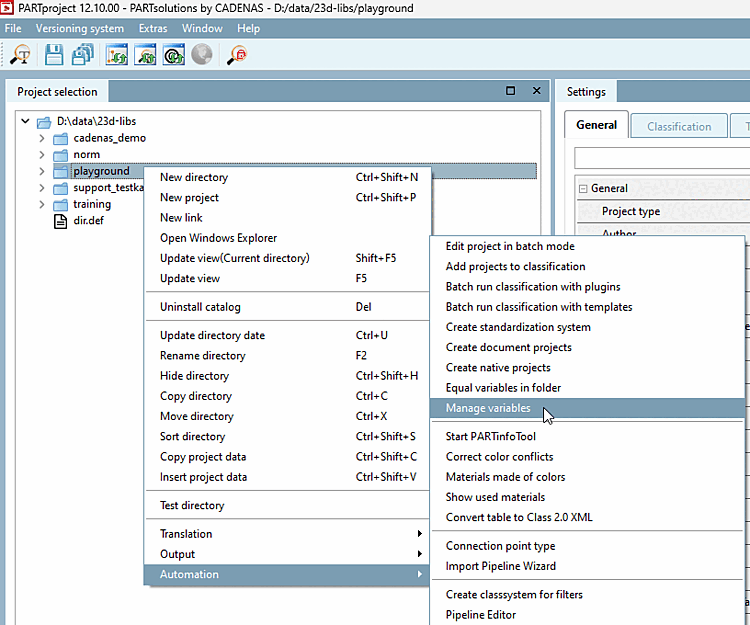The width and height of the screenshot is (750, 625).
Task: Collapse the General properties group
Action: pyautogui.click(x=582, y=188)
